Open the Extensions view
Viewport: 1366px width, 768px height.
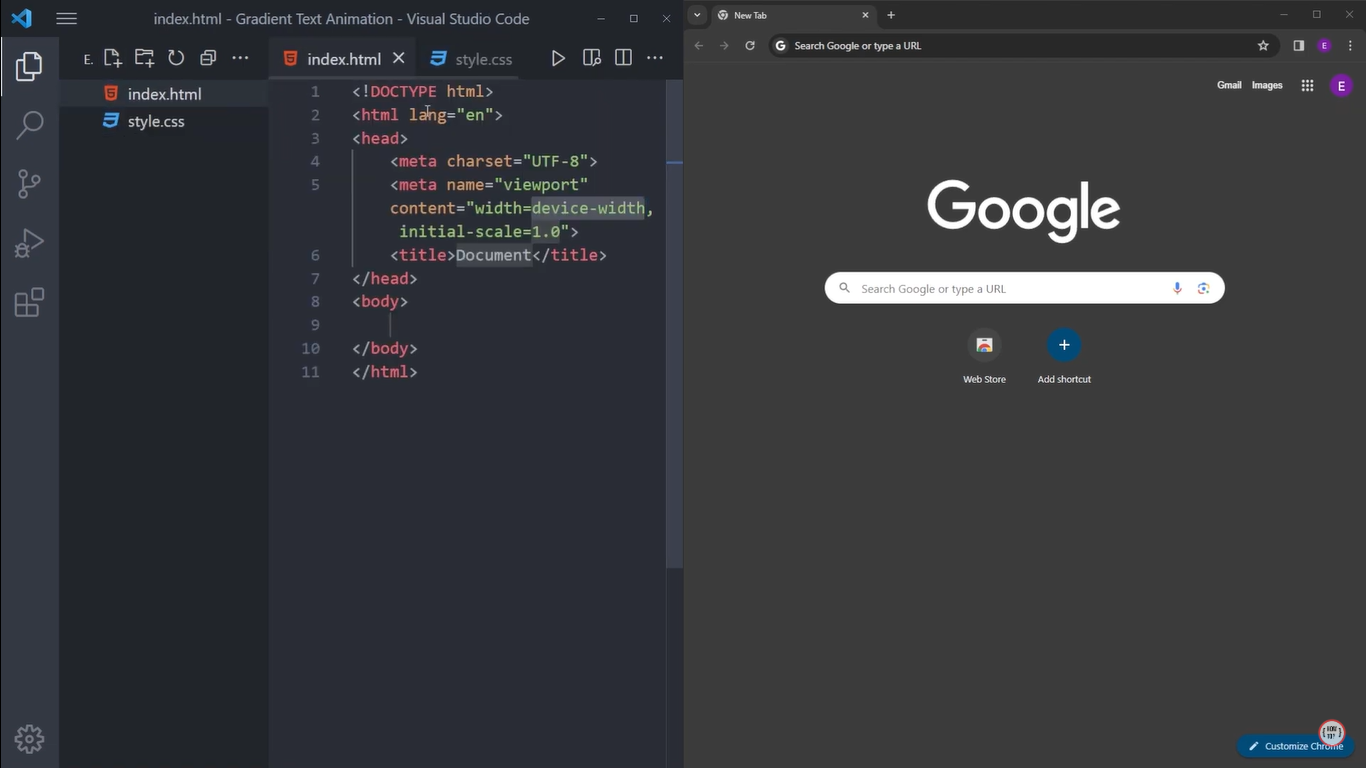point(29,302)
